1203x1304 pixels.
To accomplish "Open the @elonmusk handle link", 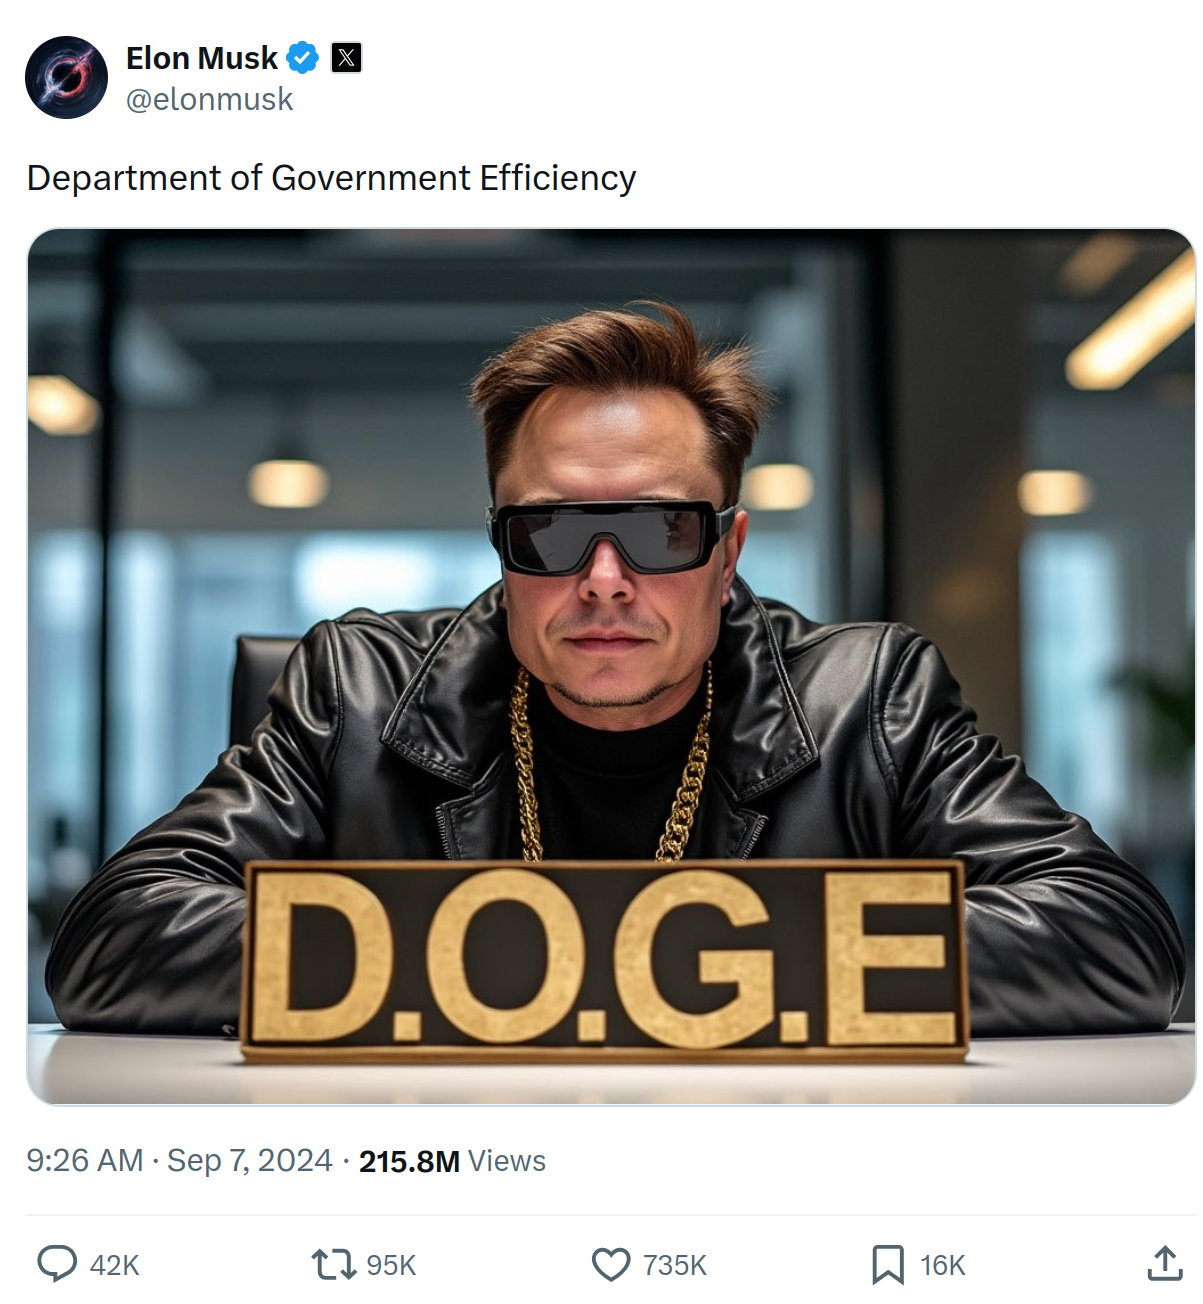I will pyautogui.click(x=210, y=99).
